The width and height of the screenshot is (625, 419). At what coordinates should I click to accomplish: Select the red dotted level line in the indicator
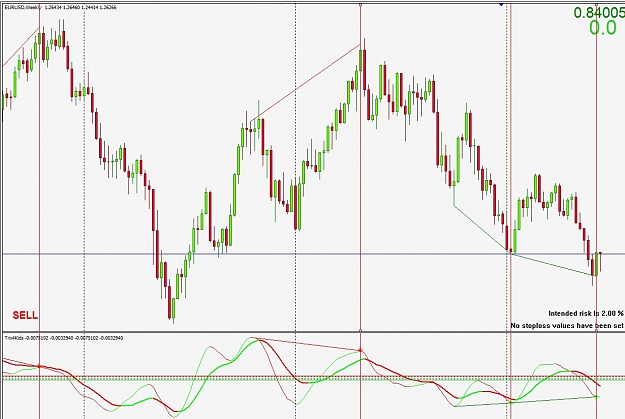tap(312, 376)
